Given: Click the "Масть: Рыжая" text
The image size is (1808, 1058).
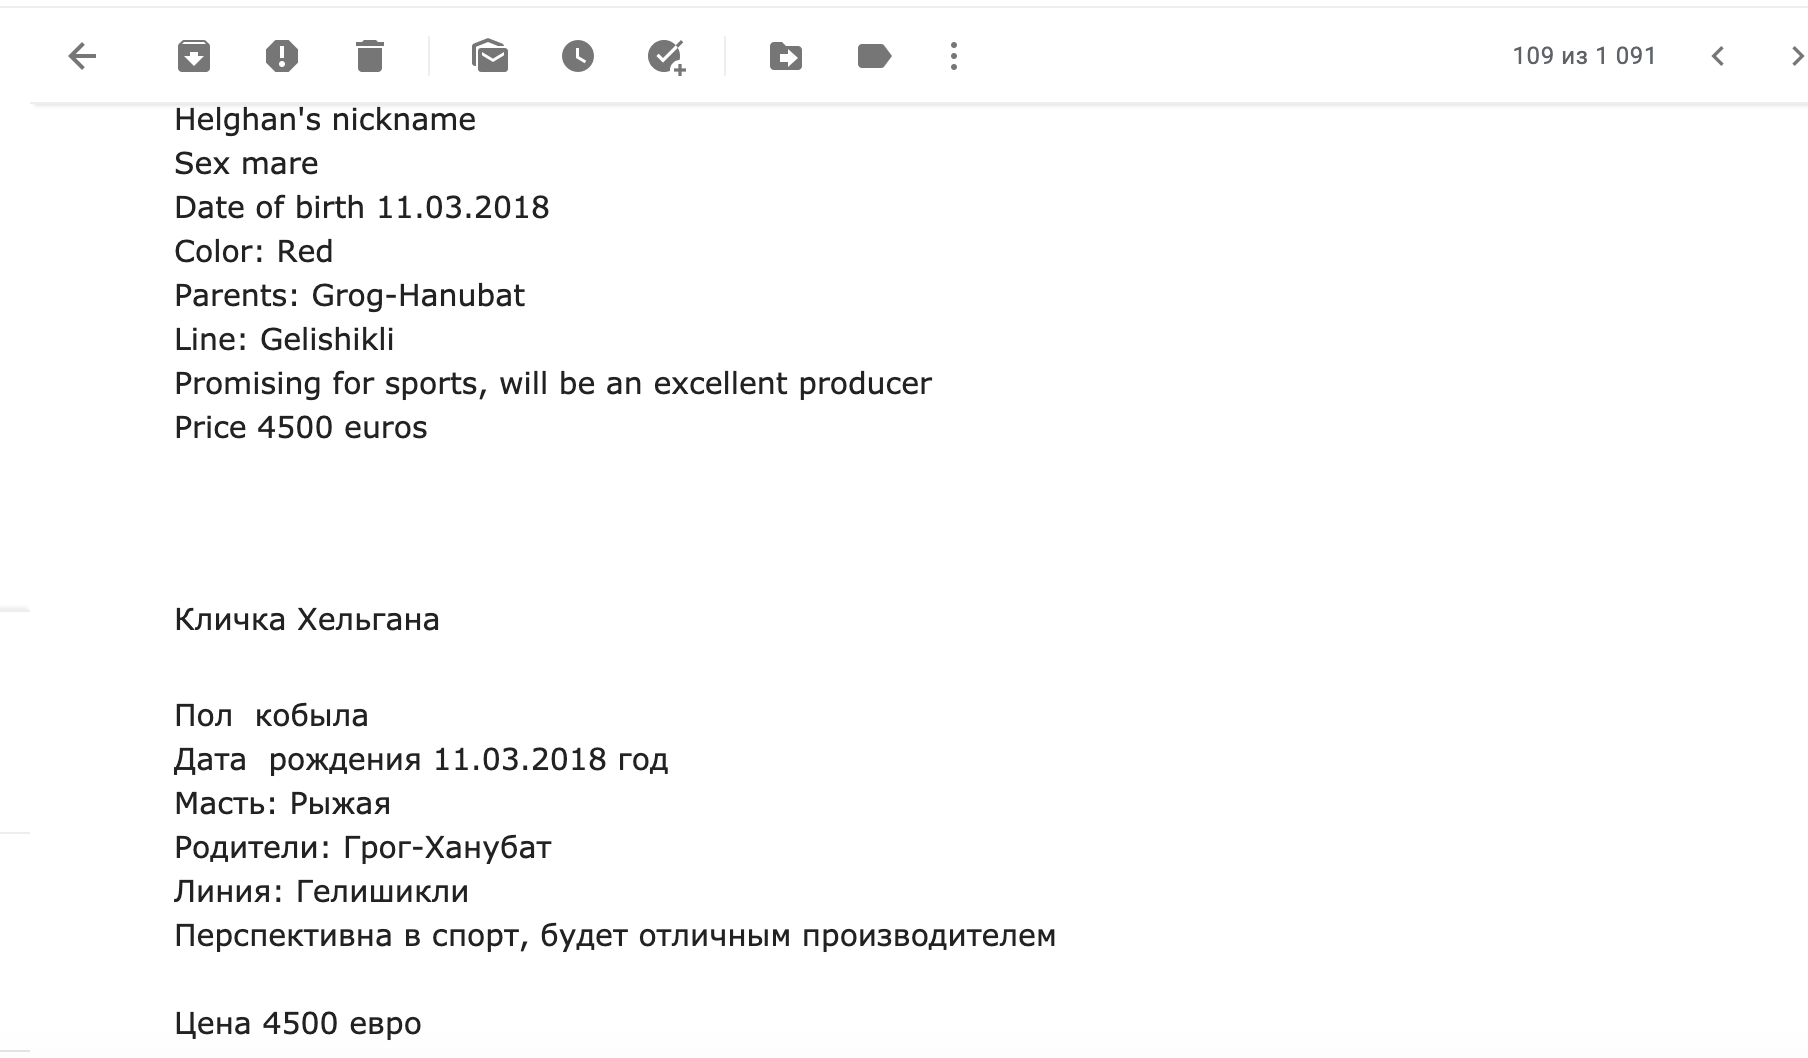Looking at the screenshot, I should [282, 804].
